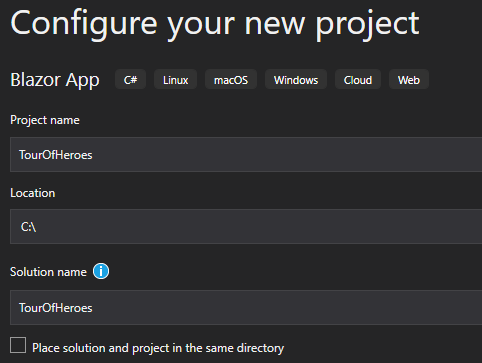
Task: Select the macOS platform tag
Action: (231, 80)
